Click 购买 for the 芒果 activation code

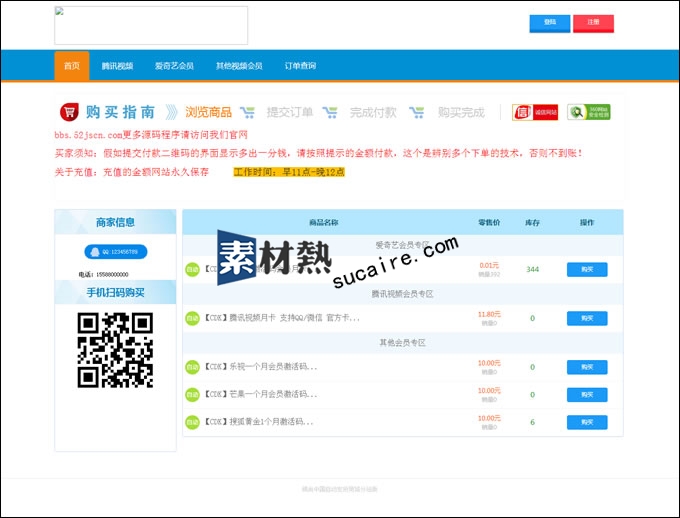coord(587,395)
